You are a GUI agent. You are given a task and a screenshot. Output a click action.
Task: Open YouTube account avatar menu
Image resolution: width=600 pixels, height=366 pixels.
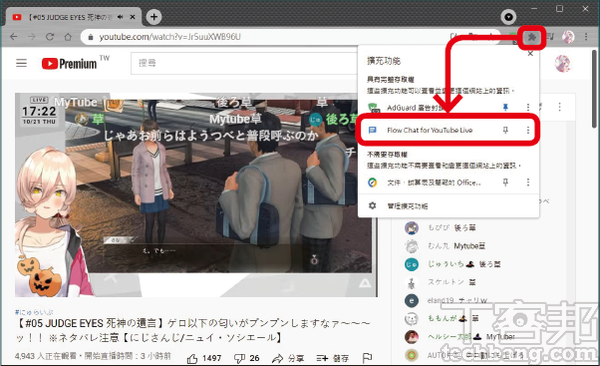point(562,64)
